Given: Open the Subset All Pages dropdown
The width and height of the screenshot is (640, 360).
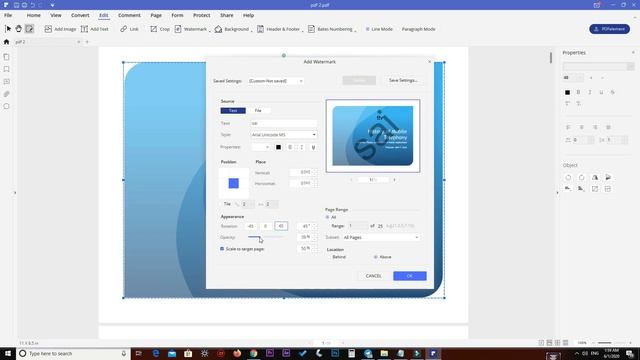Looking at the screenshot, I should click(381, 237).
